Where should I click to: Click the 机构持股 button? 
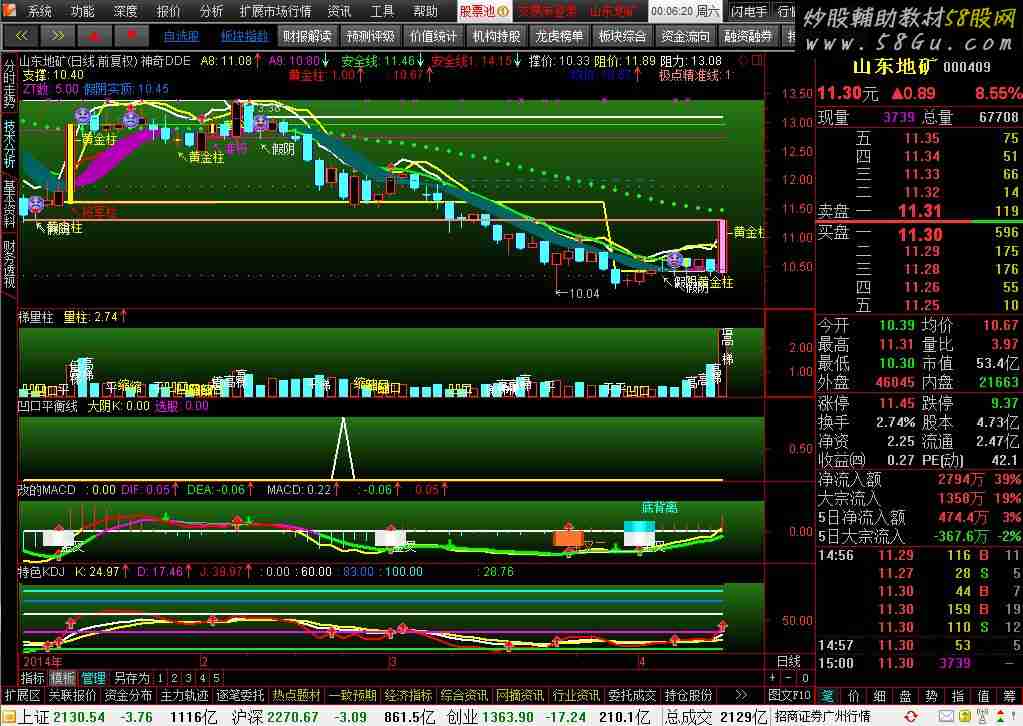click(496, 36)
